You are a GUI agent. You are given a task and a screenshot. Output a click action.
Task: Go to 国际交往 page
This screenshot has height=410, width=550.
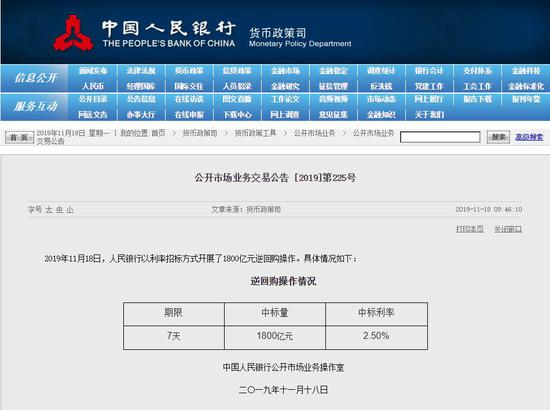189,86
